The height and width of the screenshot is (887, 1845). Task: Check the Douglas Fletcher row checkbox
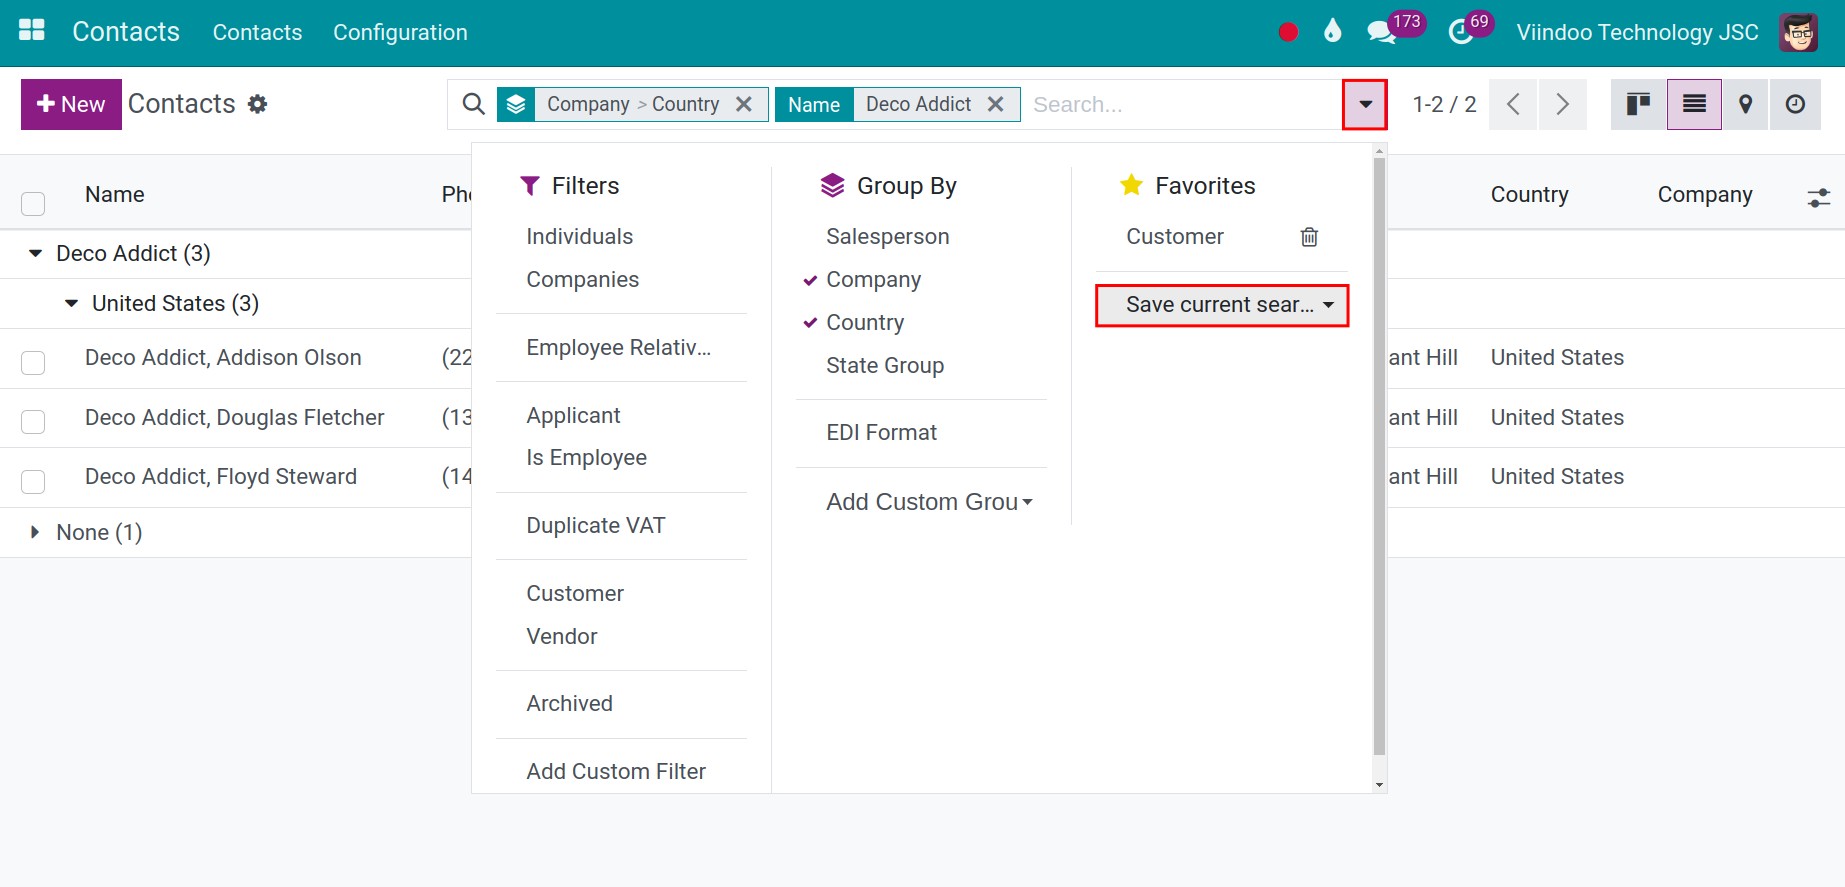pyautogui.click(x=33, y=422)
